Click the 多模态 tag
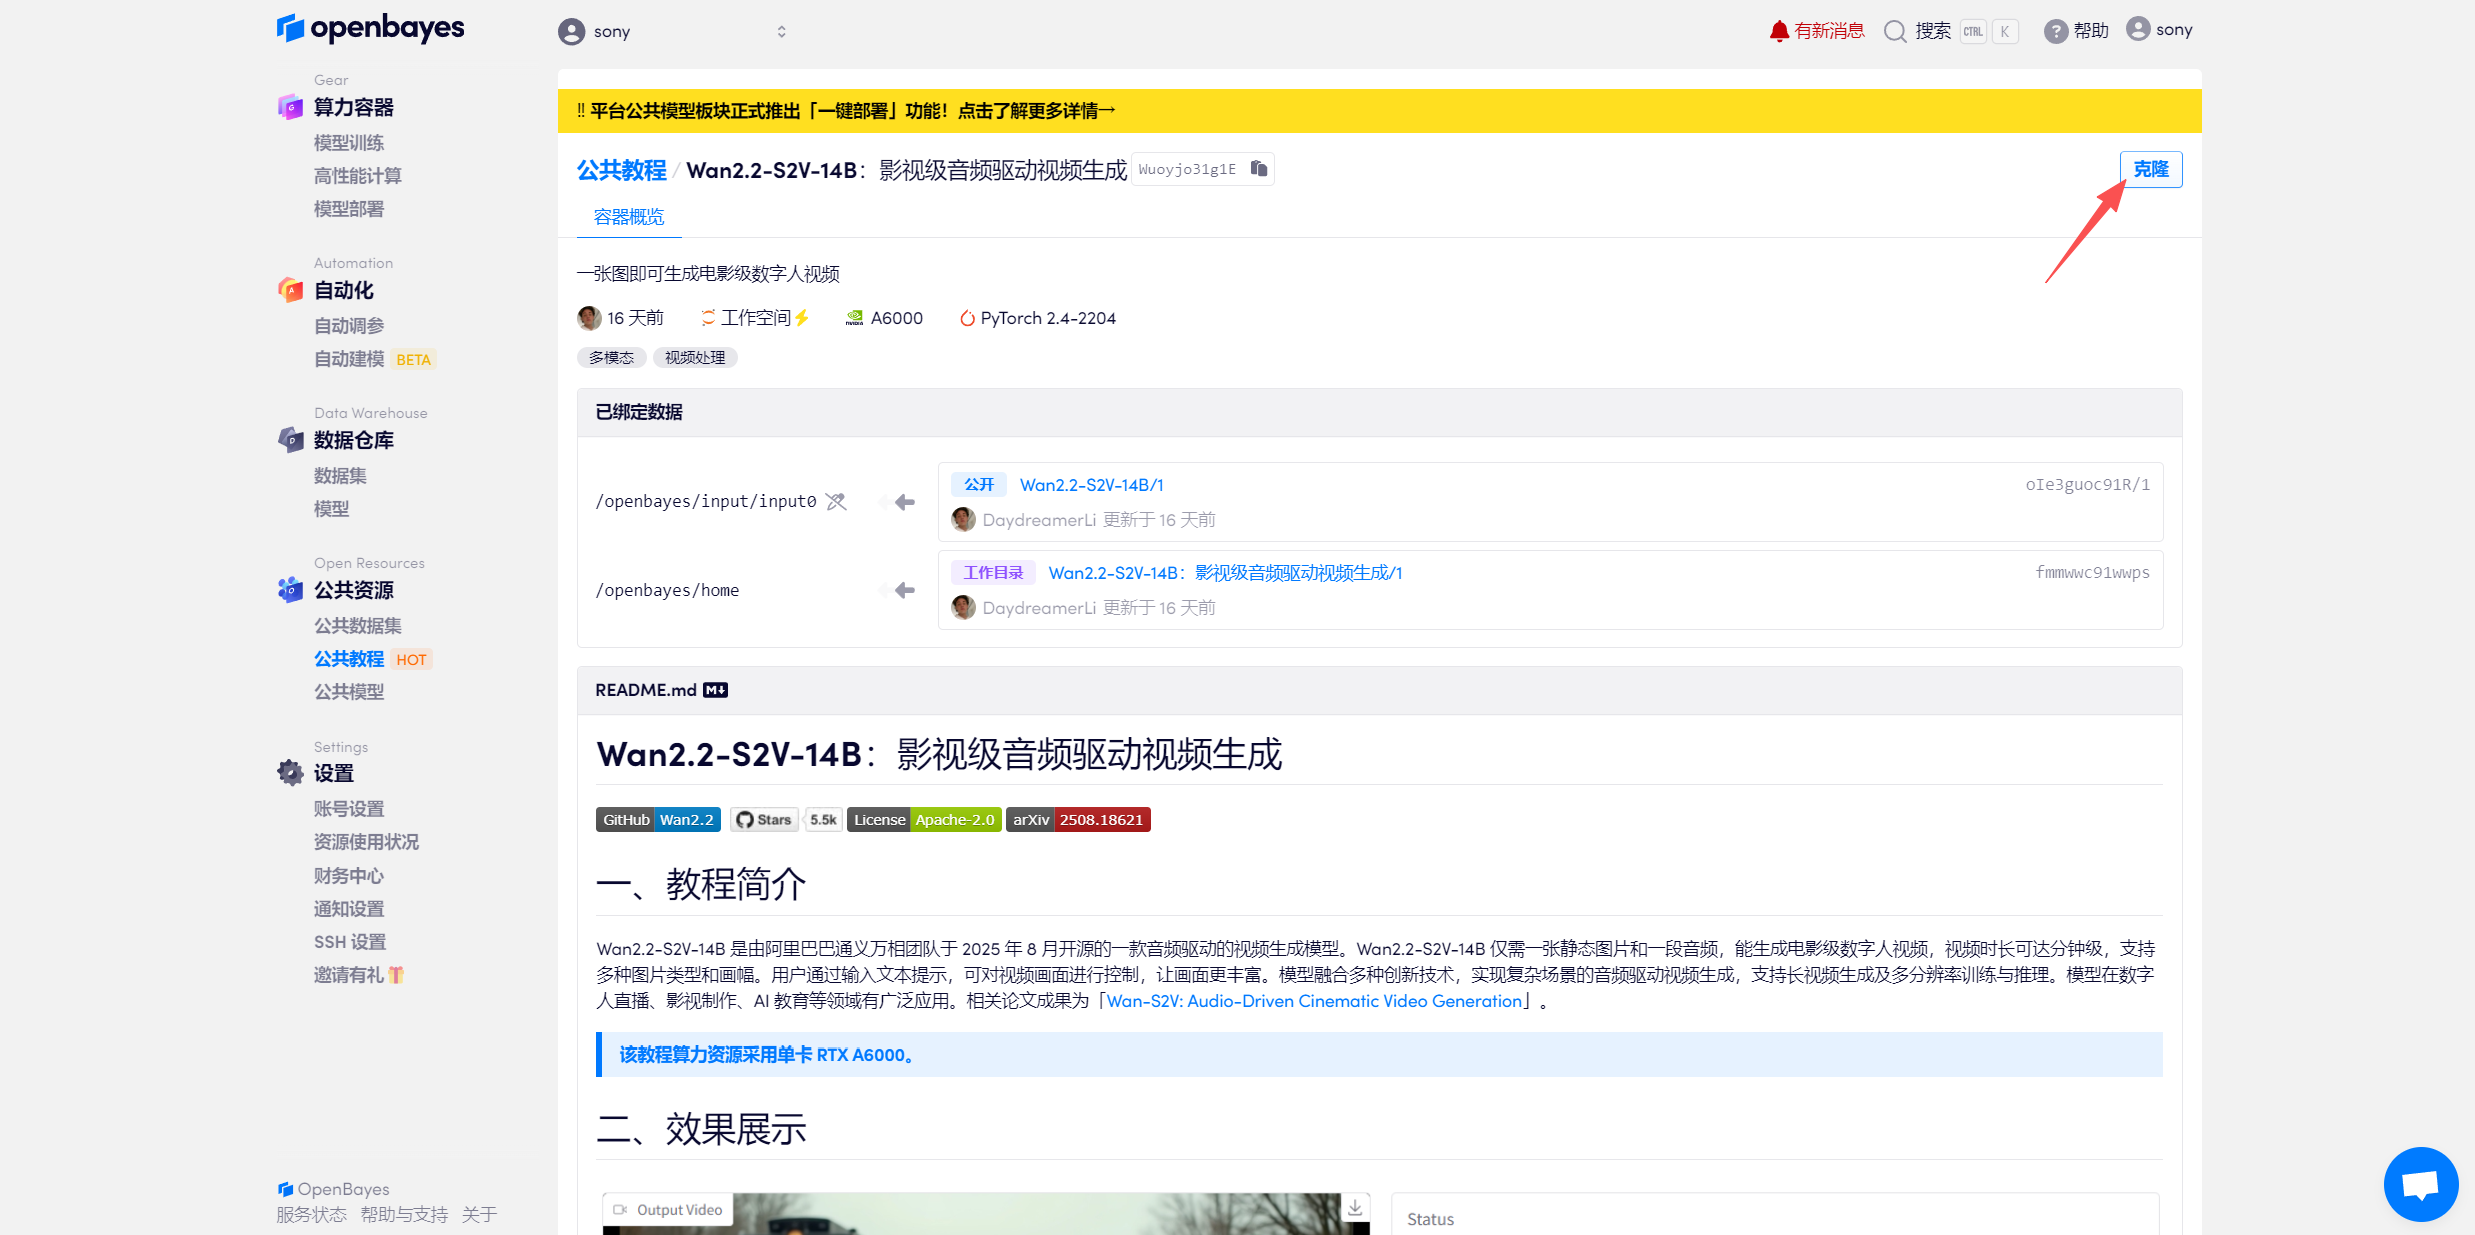 point(611,357)
